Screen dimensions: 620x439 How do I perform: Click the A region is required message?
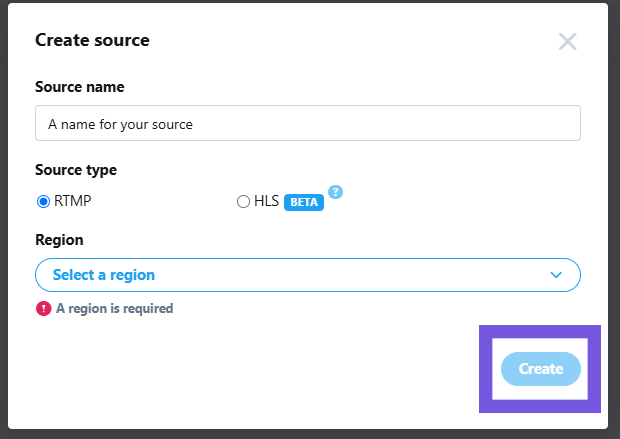click(x=114, y=309)
